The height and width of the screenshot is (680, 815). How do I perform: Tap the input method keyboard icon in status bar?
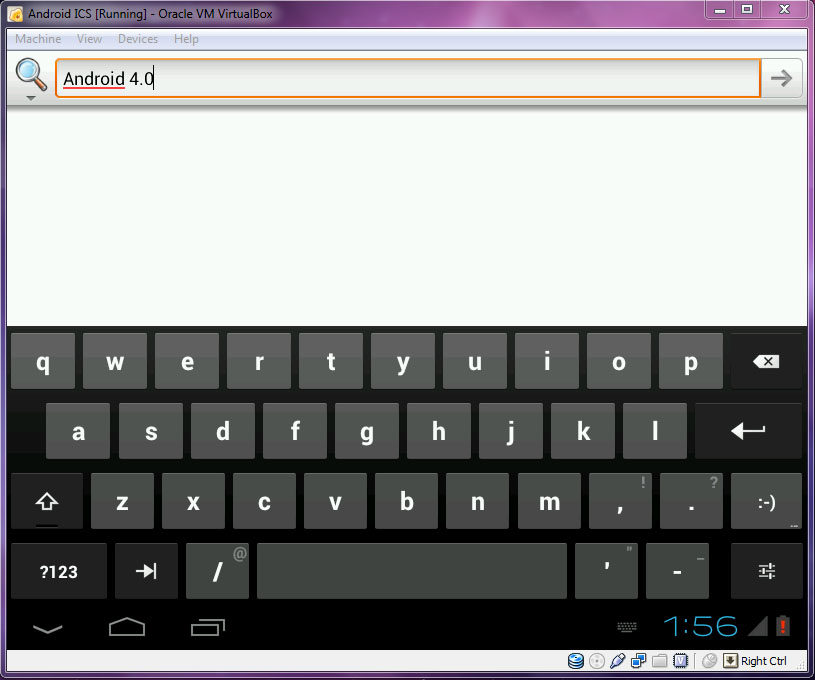pyautogui.click(x=627, y=627)
